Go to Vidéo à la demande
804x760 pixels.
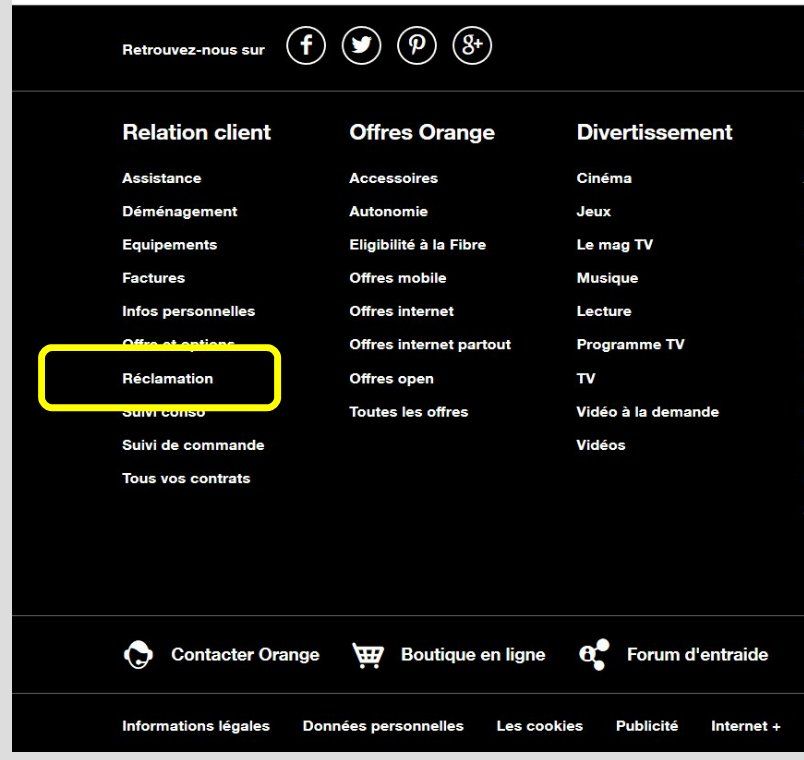tap(647, 412)
